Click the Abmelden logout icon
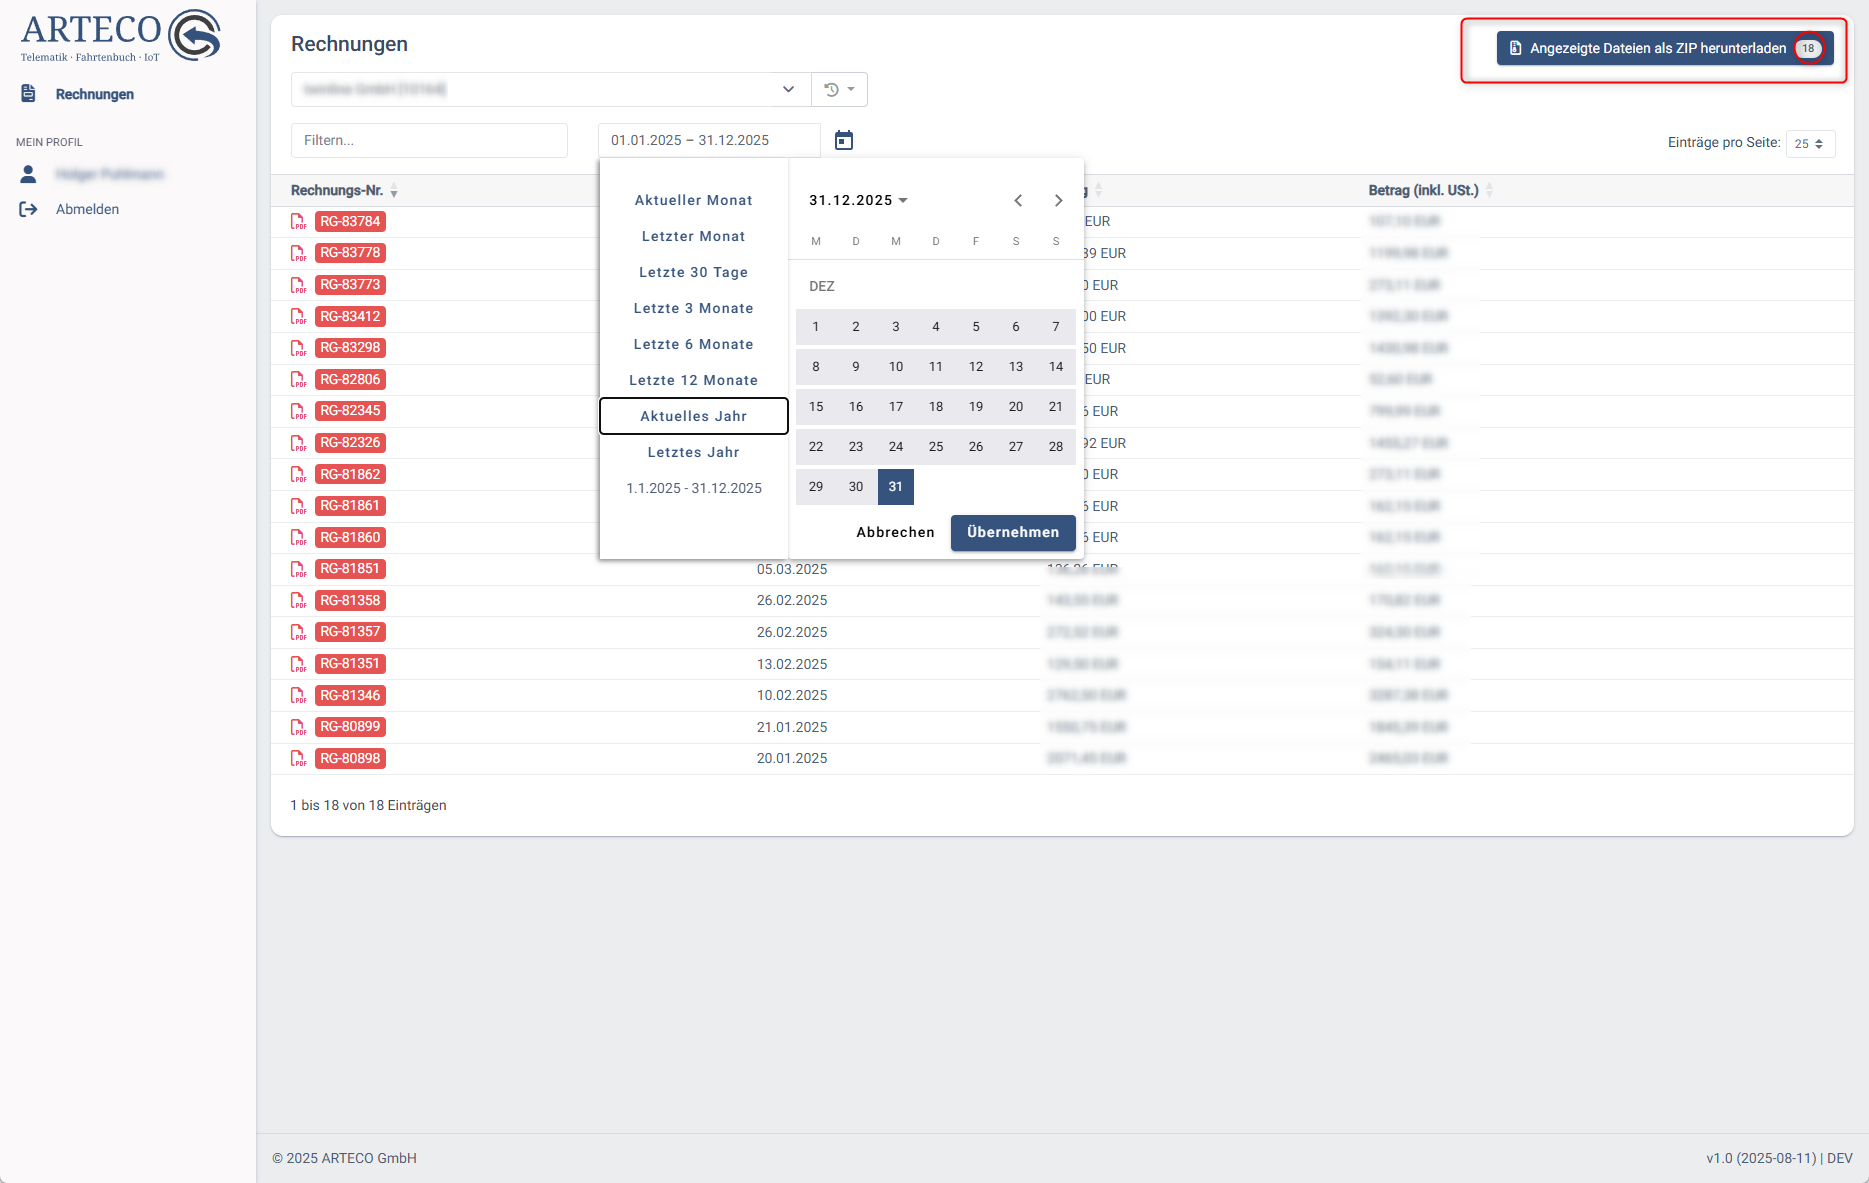The width and height of the screenshot is (1869, 1183). click(28, 209)
